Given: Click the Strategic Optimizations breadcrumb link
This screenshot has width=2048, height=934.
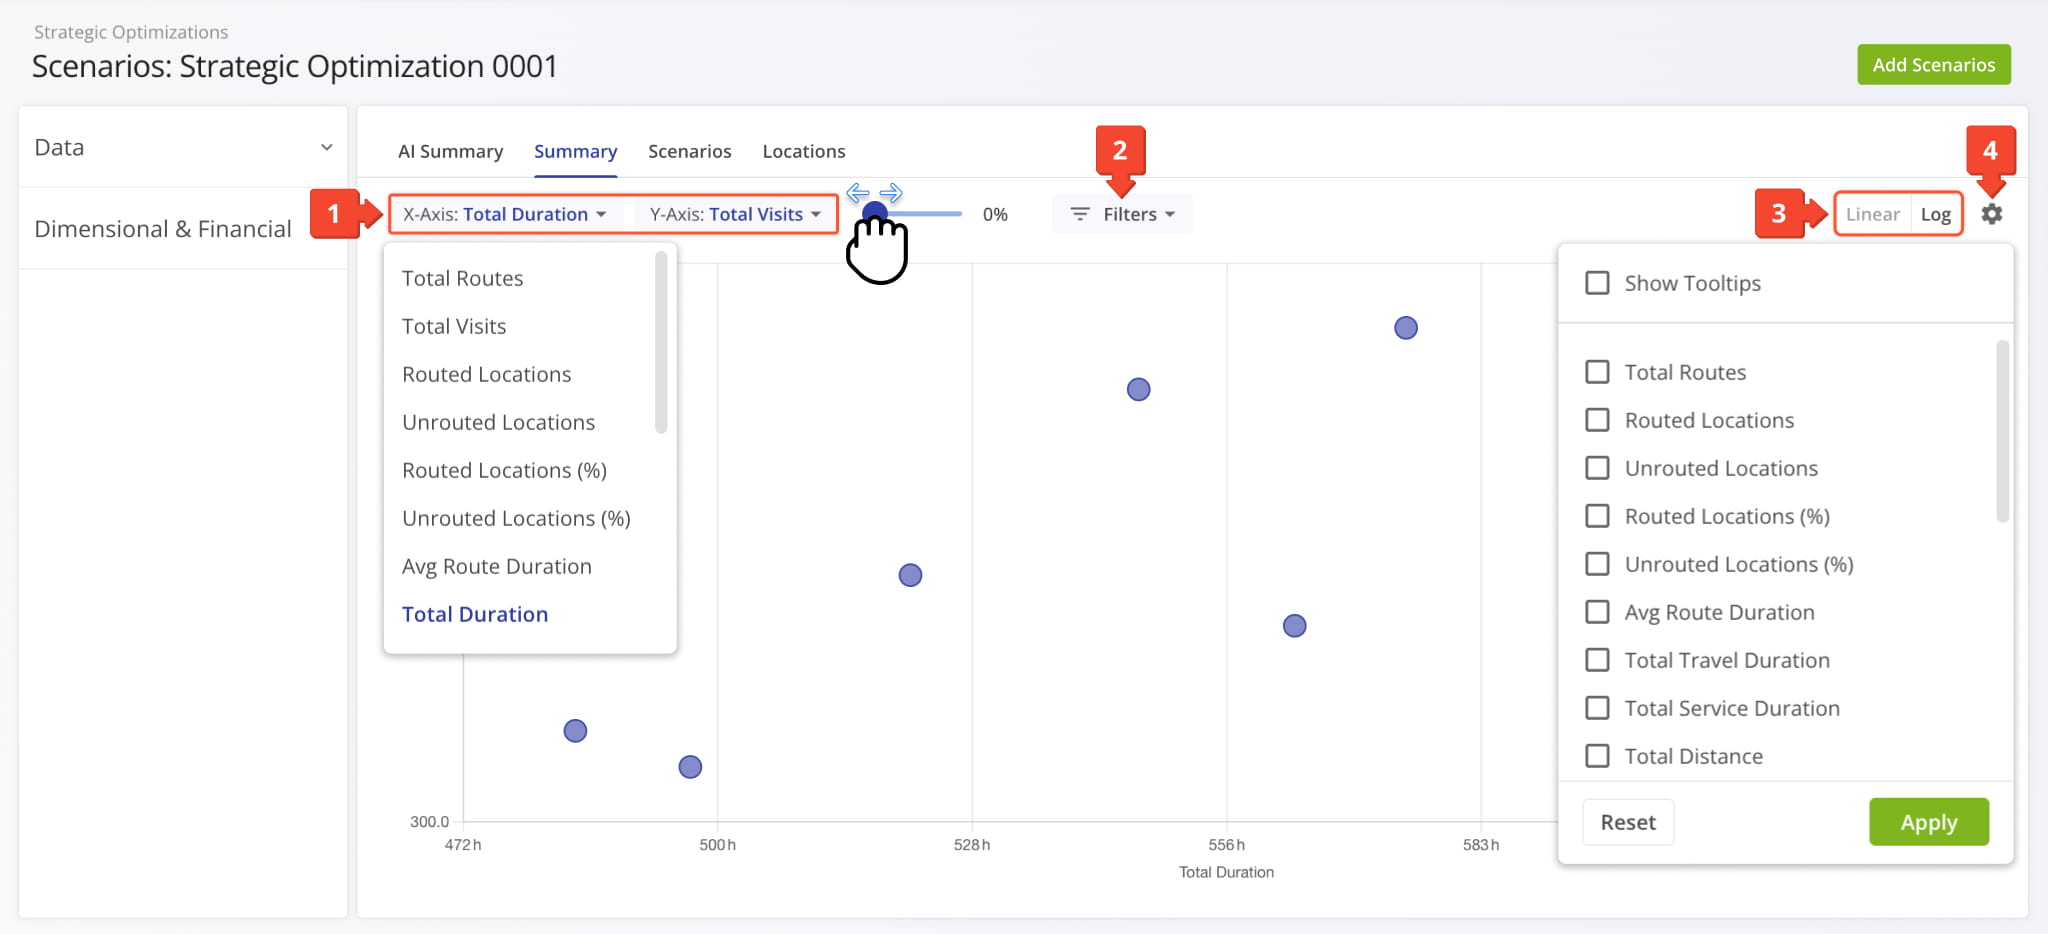Looking at the screenshot, I should coord(131,32).
